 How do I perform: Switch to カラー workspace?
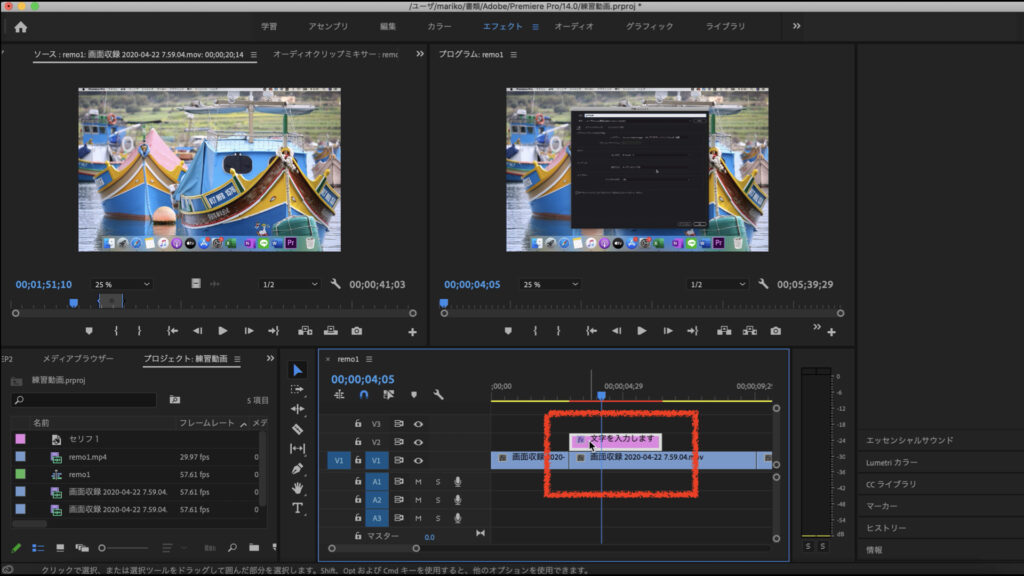click(x=440, y=27)
